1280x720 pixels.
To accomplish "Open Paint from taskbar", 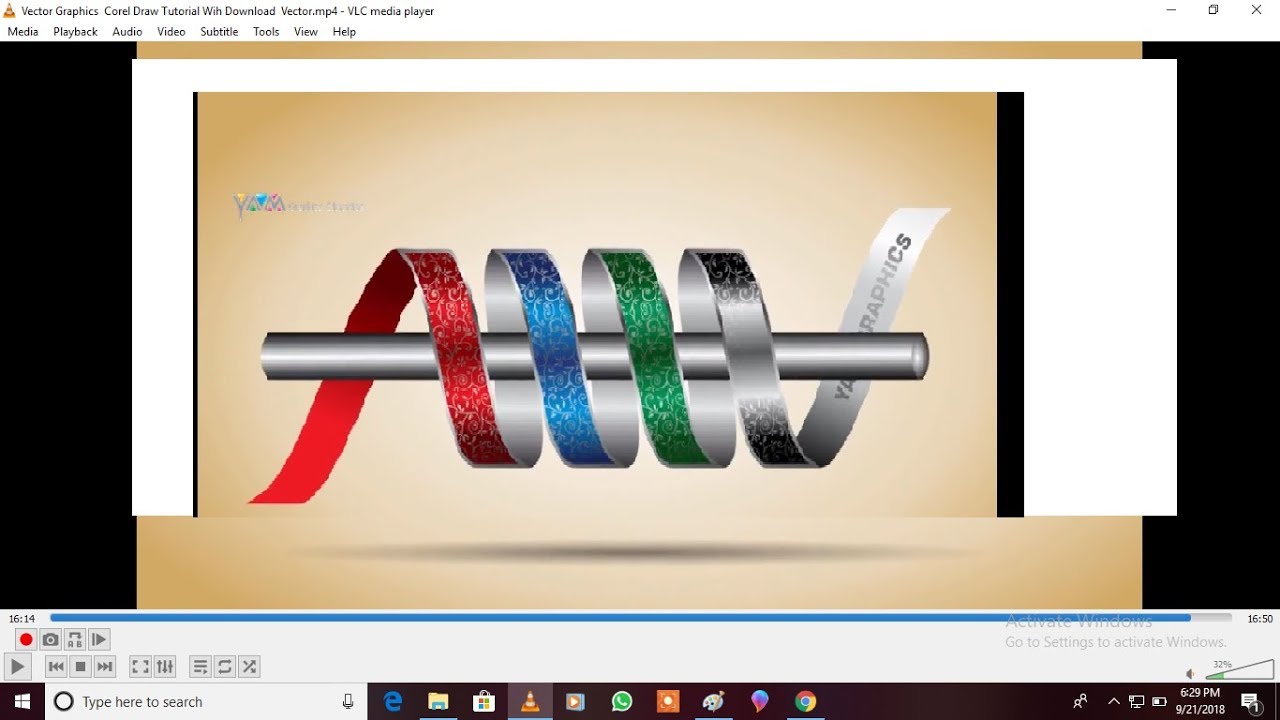I will pos(714,702).
